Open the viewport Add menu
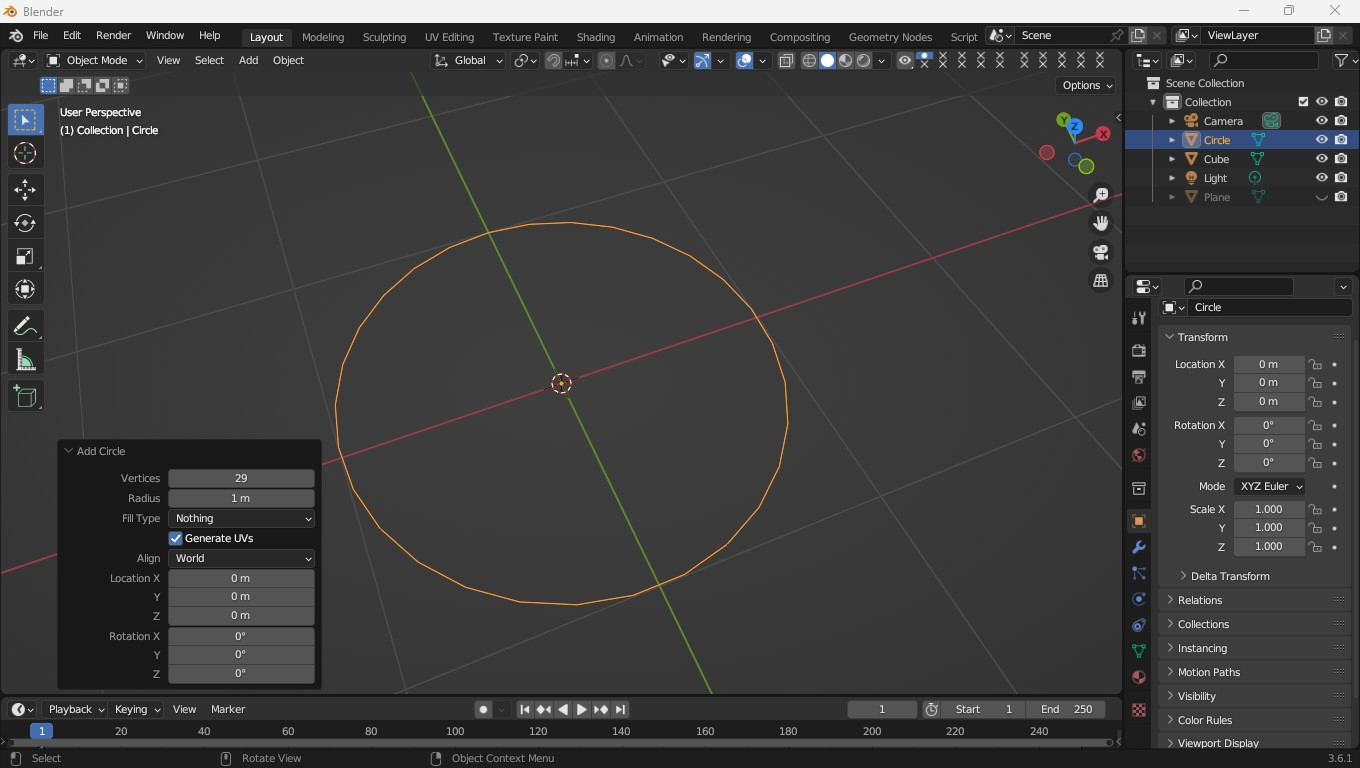The width and height of the screenshot is (1360, 768). pyautogui.click(x=248, y=60)
